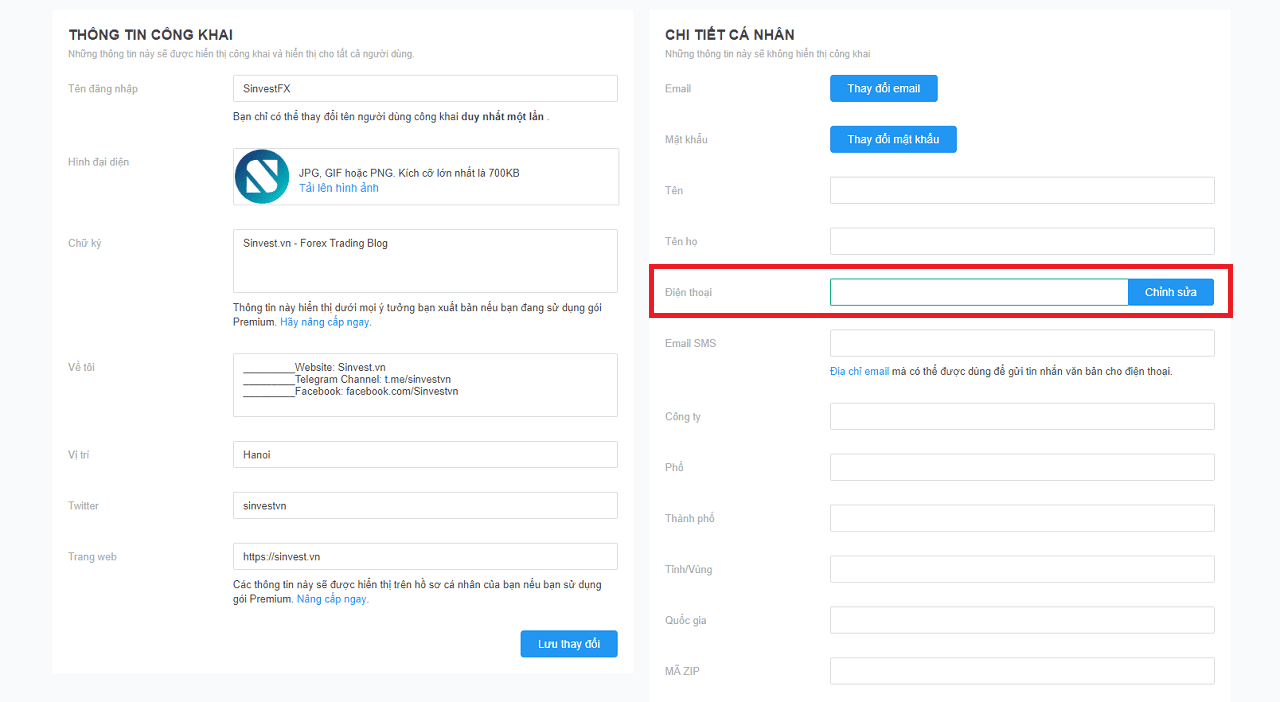Click the 'Thay đổi mật khẩu' button
The image size is (1280, 702).
click(893, 140)
